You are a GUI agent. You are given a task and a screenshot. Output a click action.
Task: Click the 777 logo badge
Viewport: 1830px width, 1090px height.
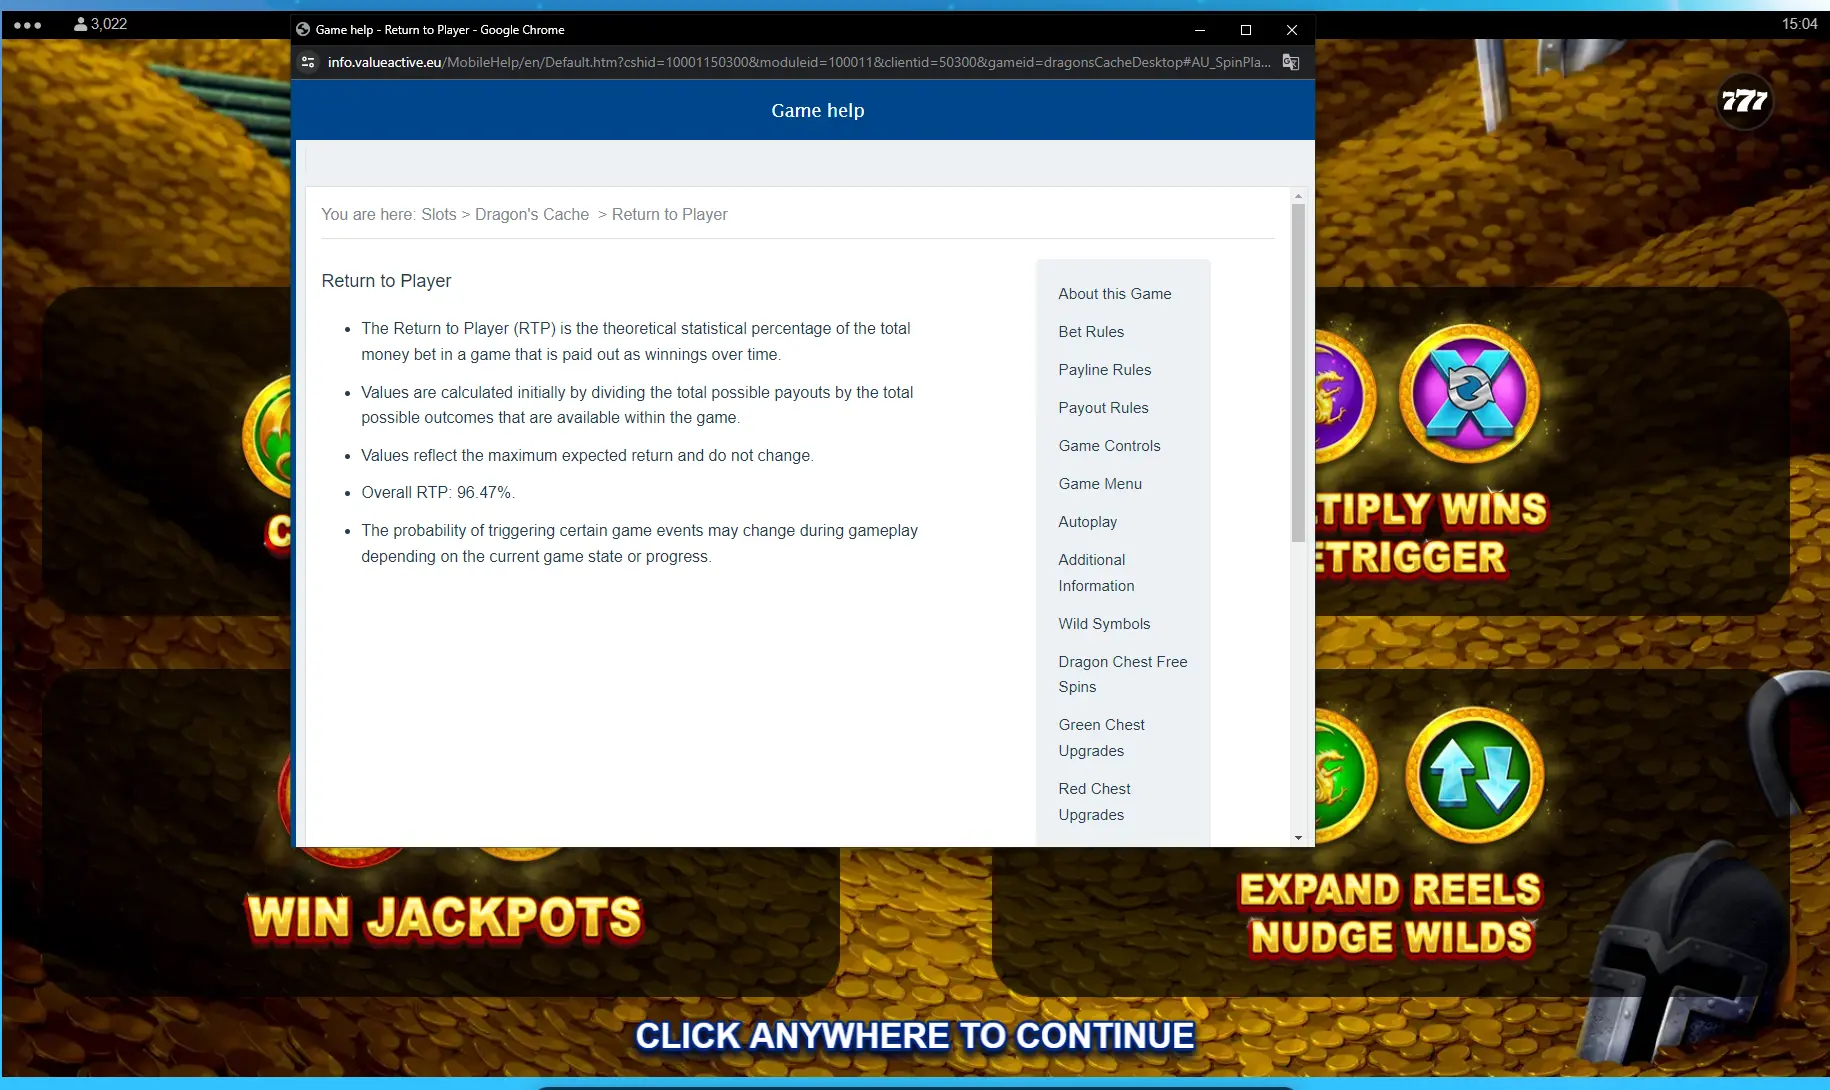[x=1745, y=101]
